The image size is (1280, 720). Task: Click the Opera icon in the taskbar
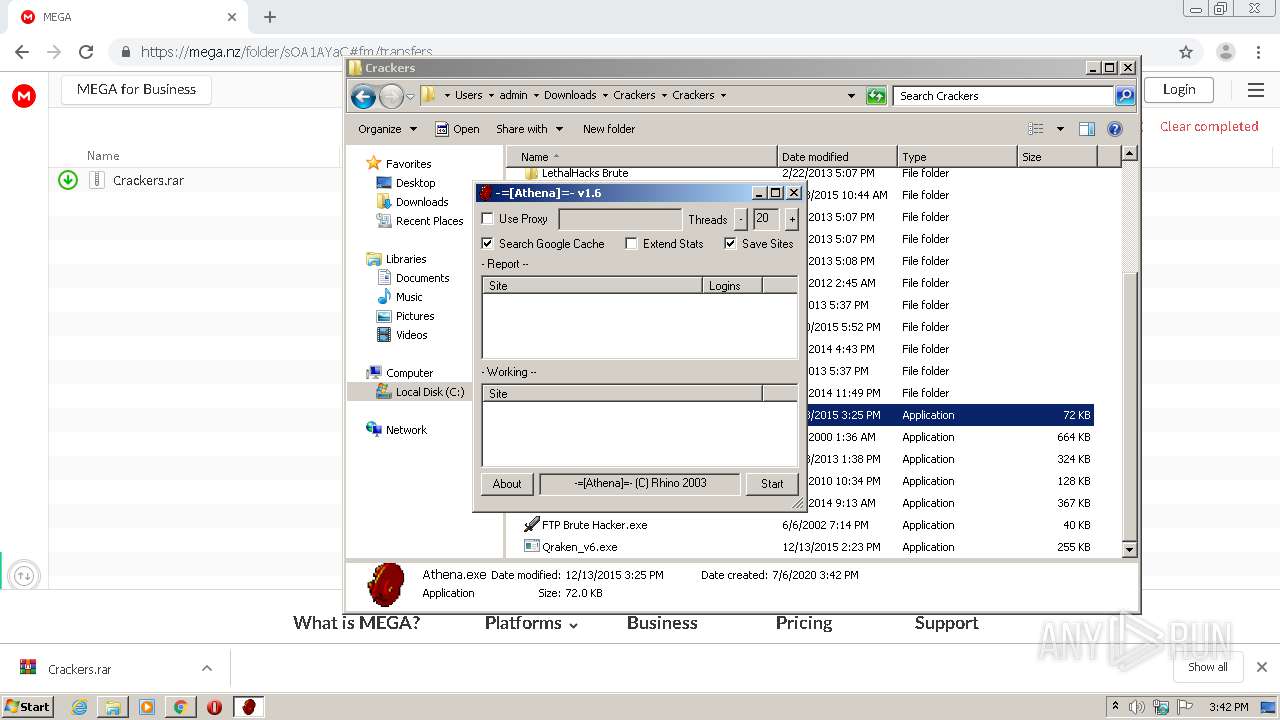click(214, 707)
